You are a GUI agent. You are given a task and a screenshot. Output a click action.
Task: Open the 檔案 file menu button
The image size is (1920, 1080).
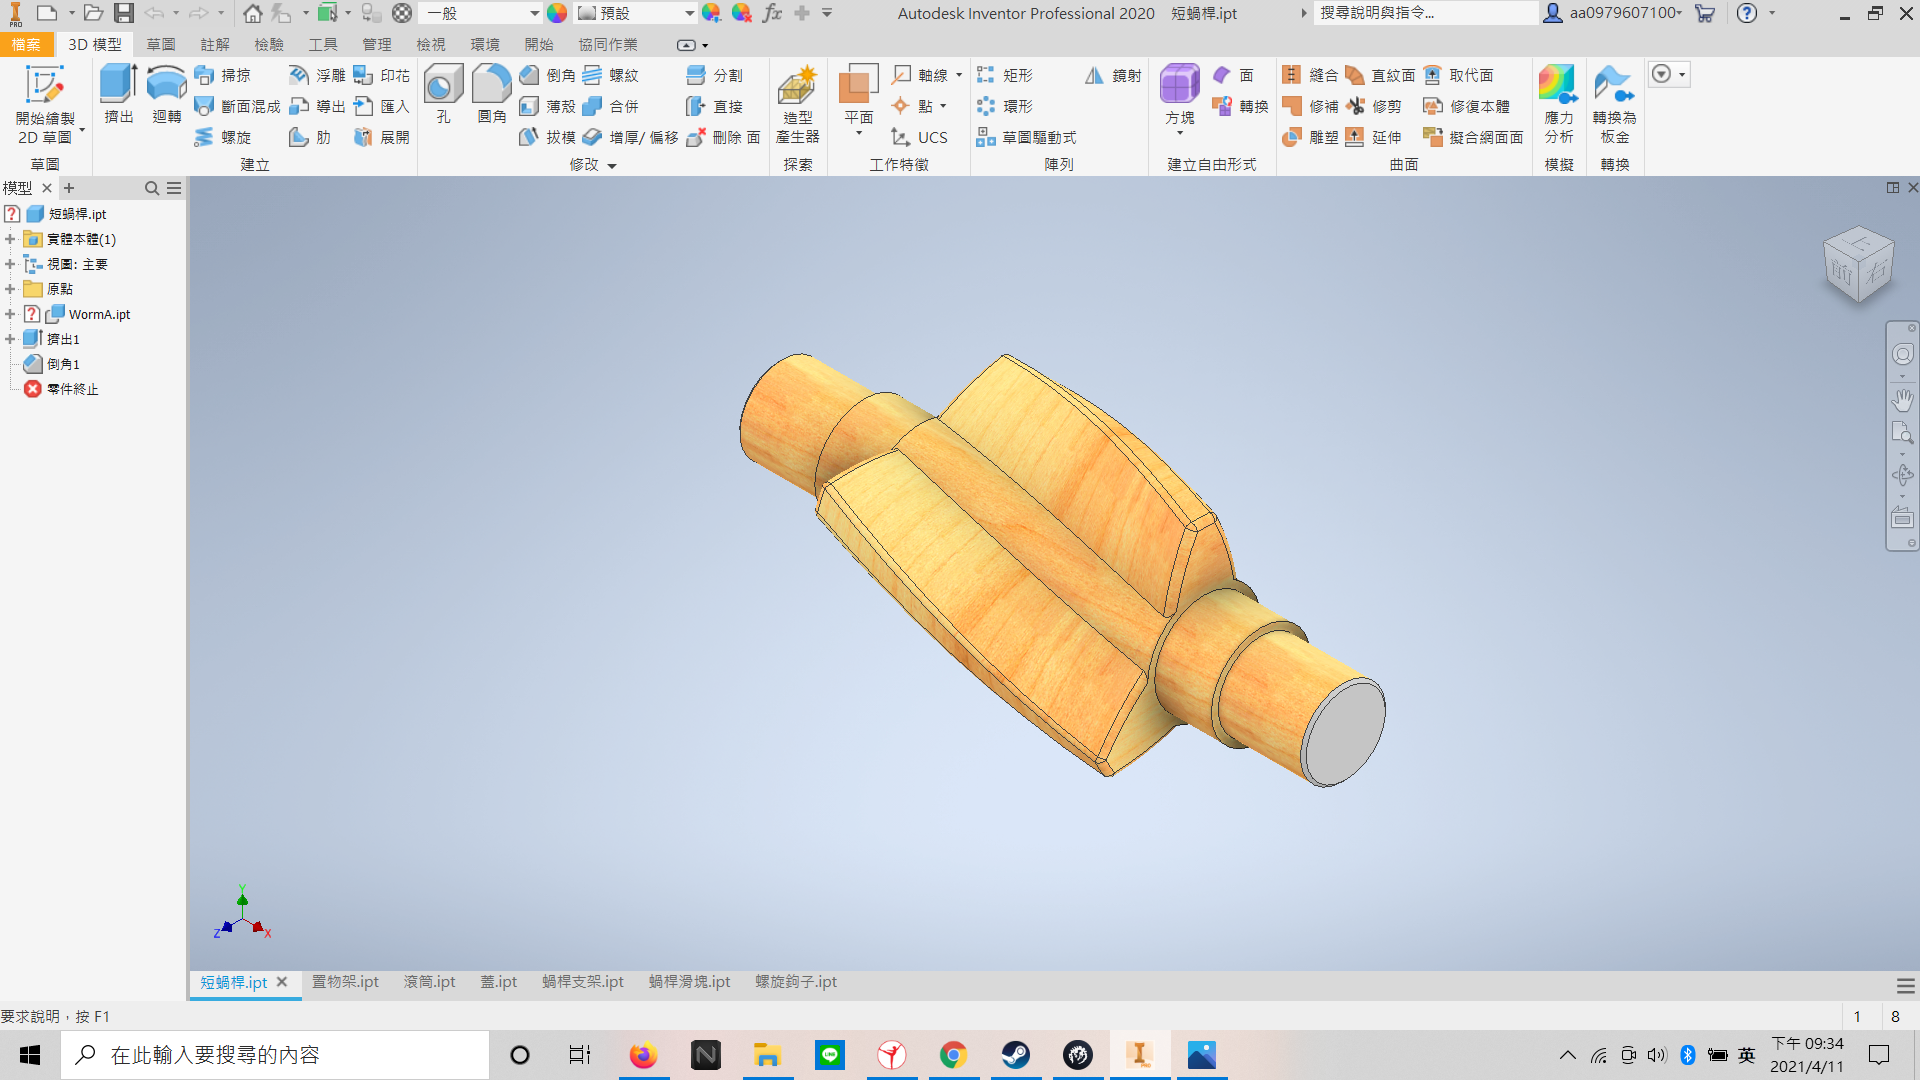(x=26, y=45)
